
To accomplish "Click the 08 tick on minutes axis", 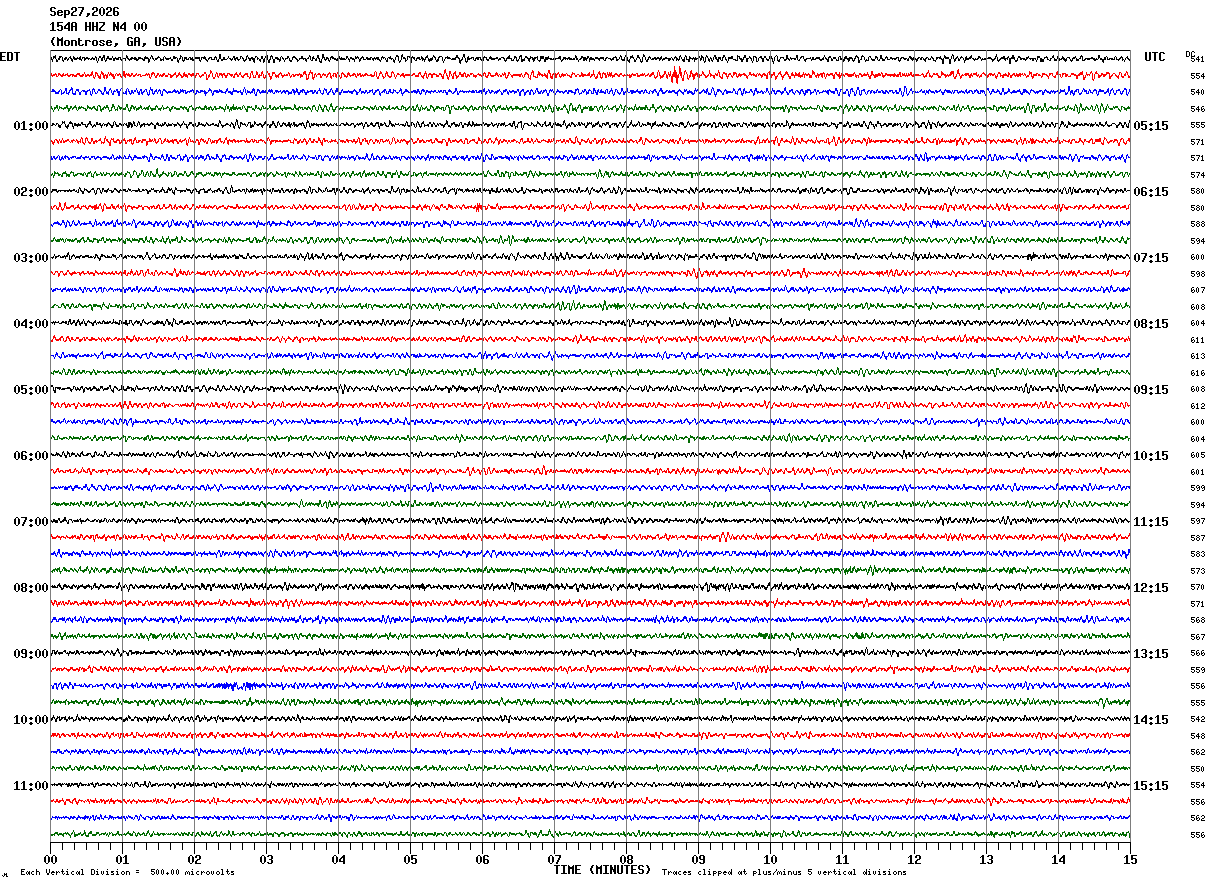I will pyautogui.click(x=626, y=859).
